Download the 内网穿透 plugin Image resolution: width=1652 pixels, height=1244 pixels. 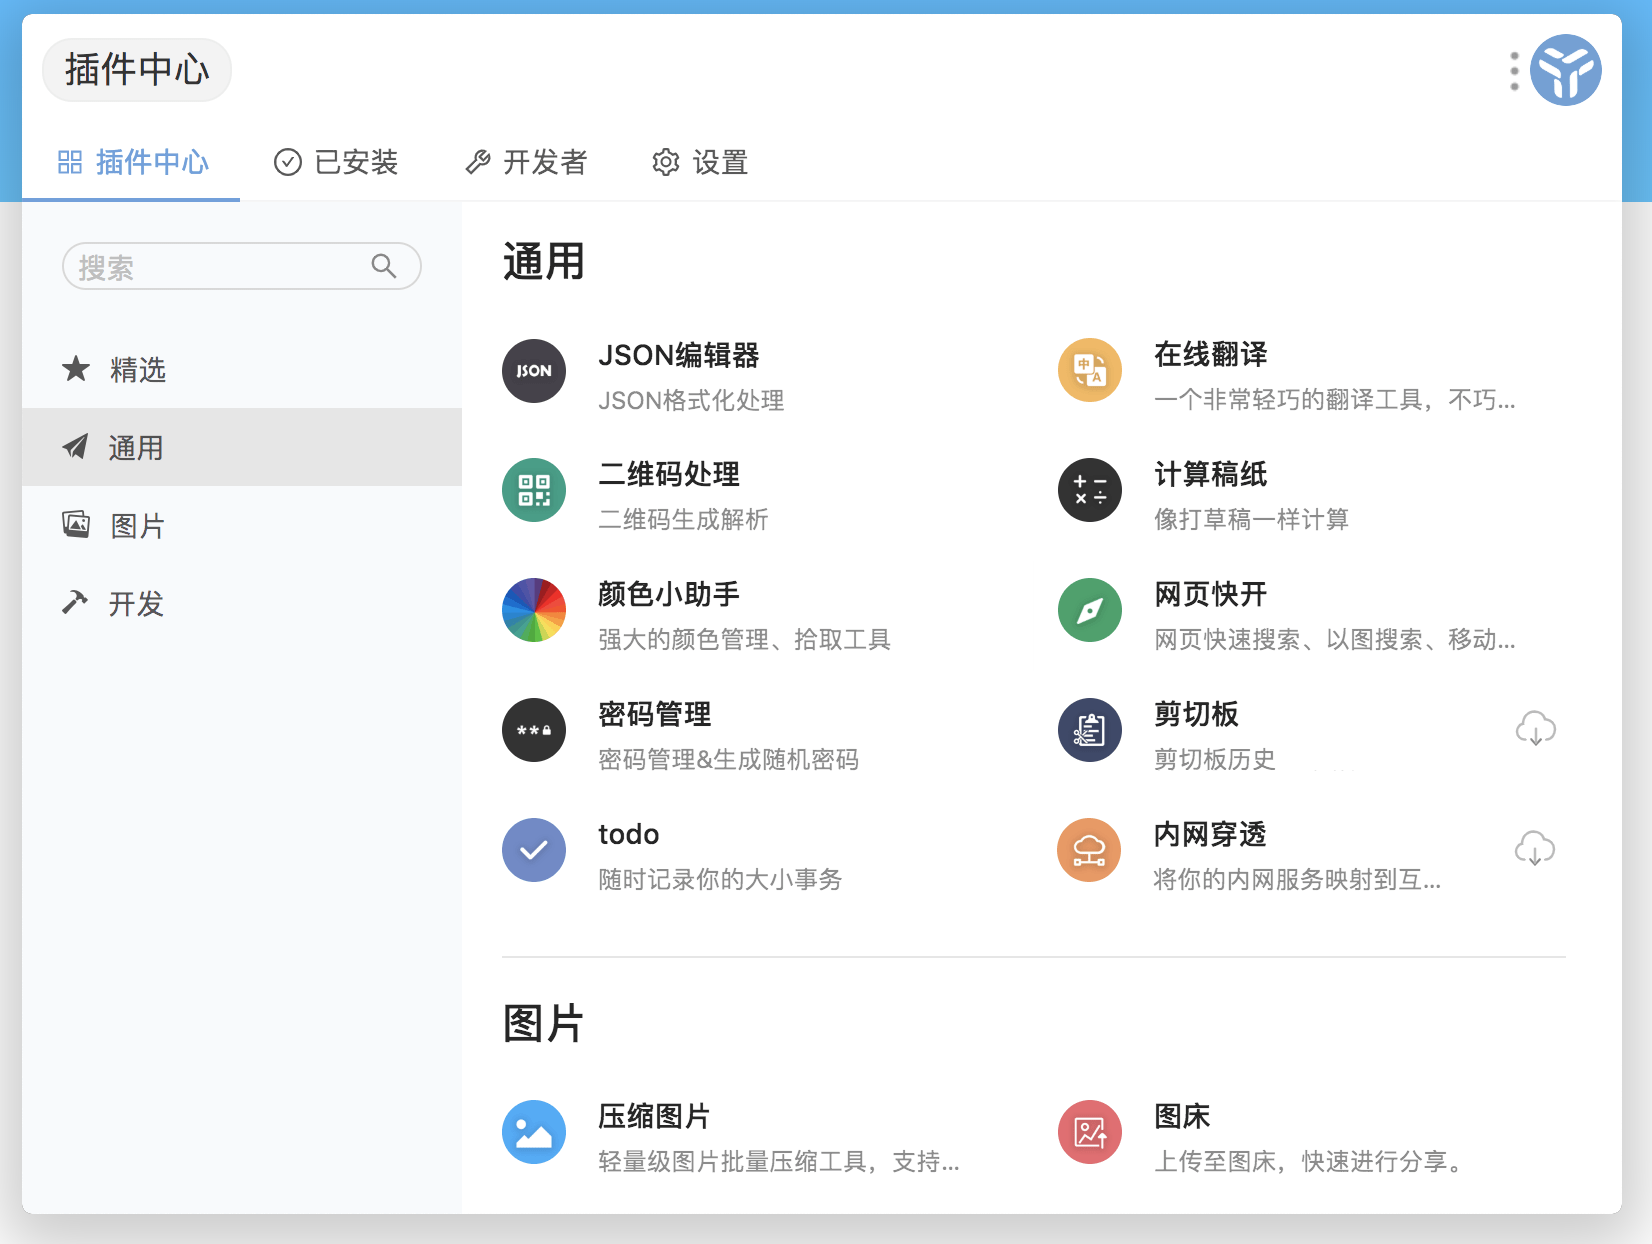[x=1535, y=849]
